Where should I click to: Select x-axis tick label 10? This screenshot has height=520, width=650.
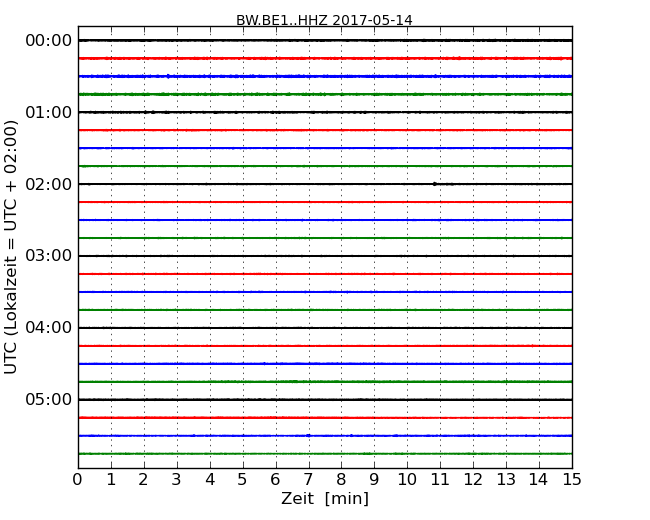pos(407,480)
